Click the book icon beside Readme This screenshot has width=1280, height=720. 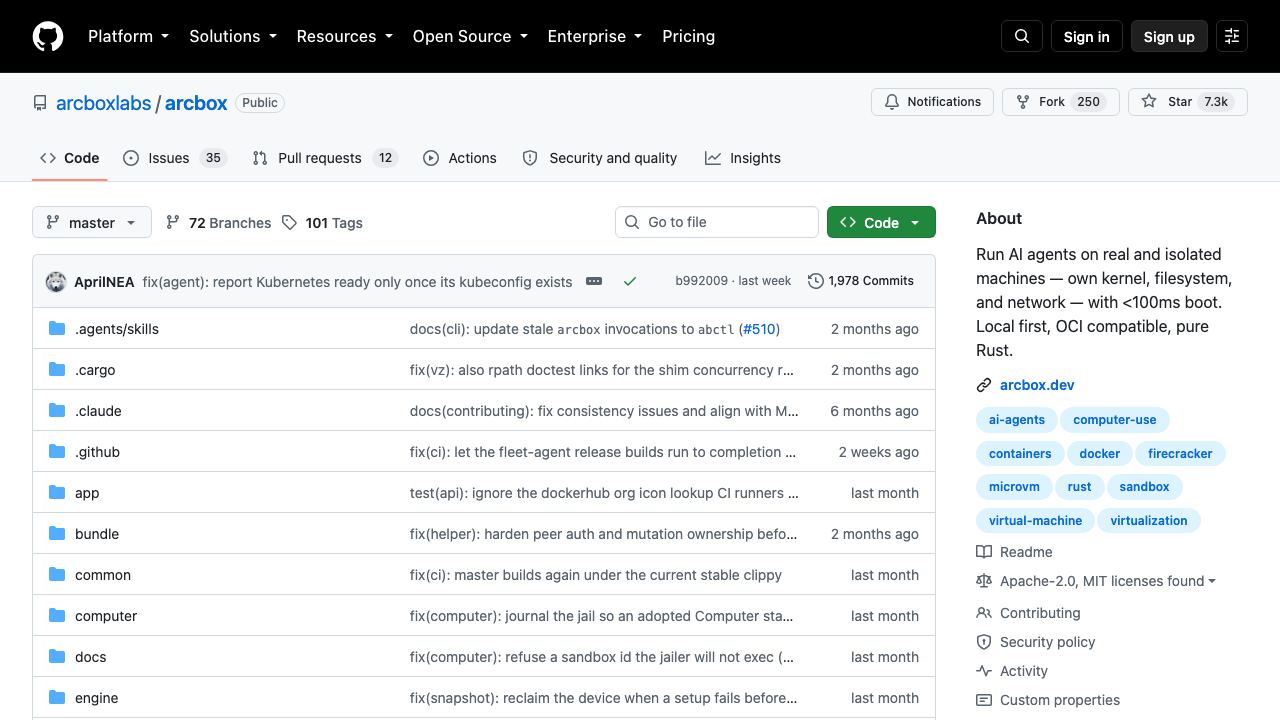point(984,552)
